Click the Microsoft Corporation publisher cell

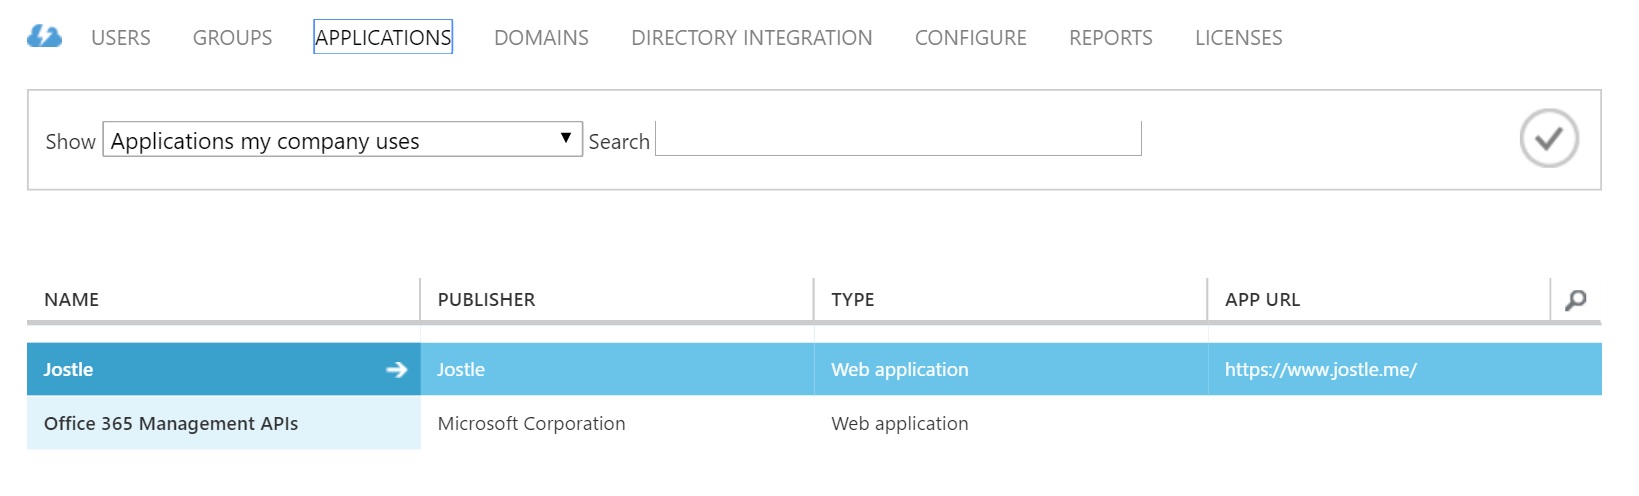[617, 423]
